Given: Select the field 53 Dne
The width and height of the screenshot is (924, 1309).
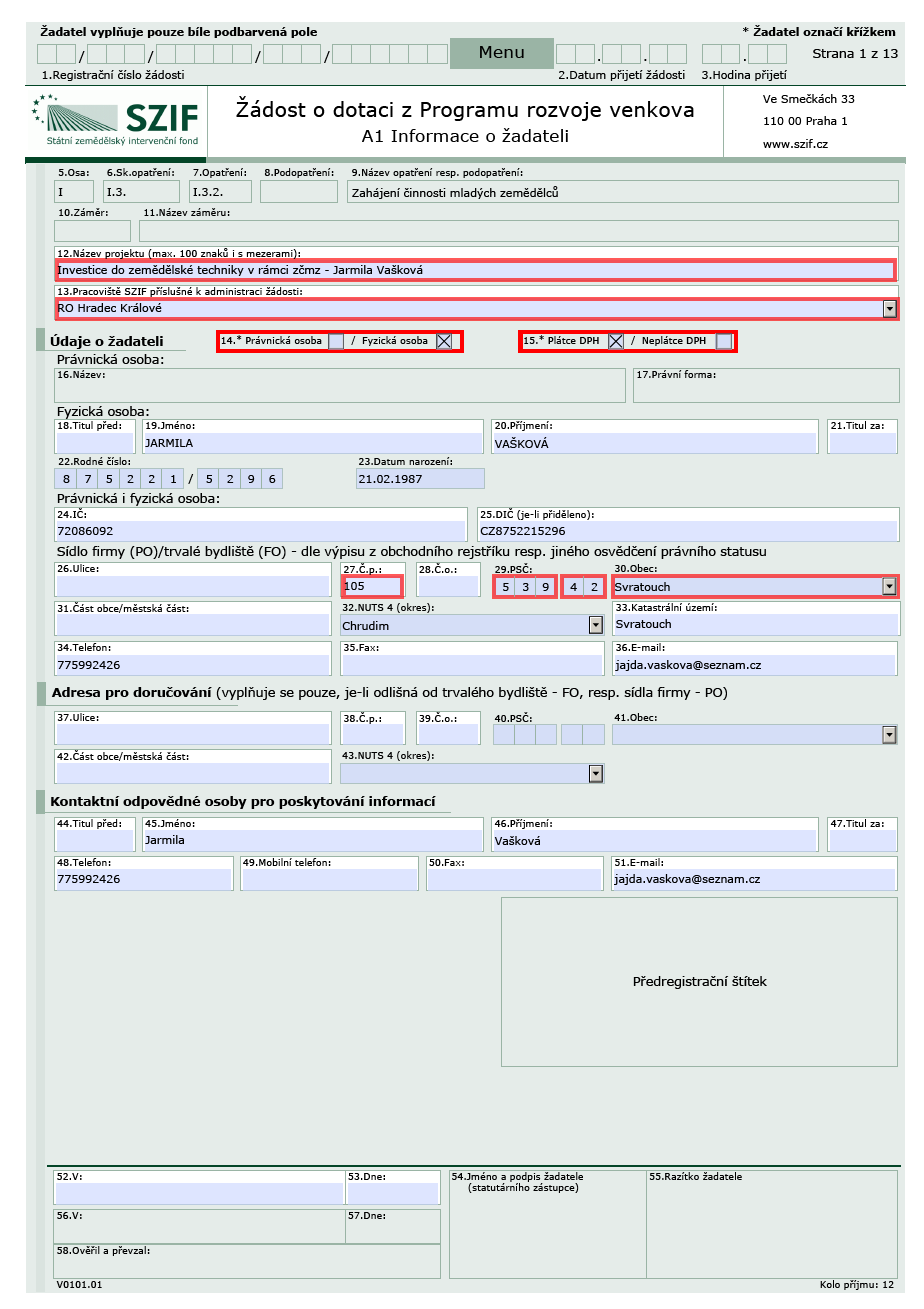Looking at the screenshot, I should pyautogui.click(x=393, y=1193).
